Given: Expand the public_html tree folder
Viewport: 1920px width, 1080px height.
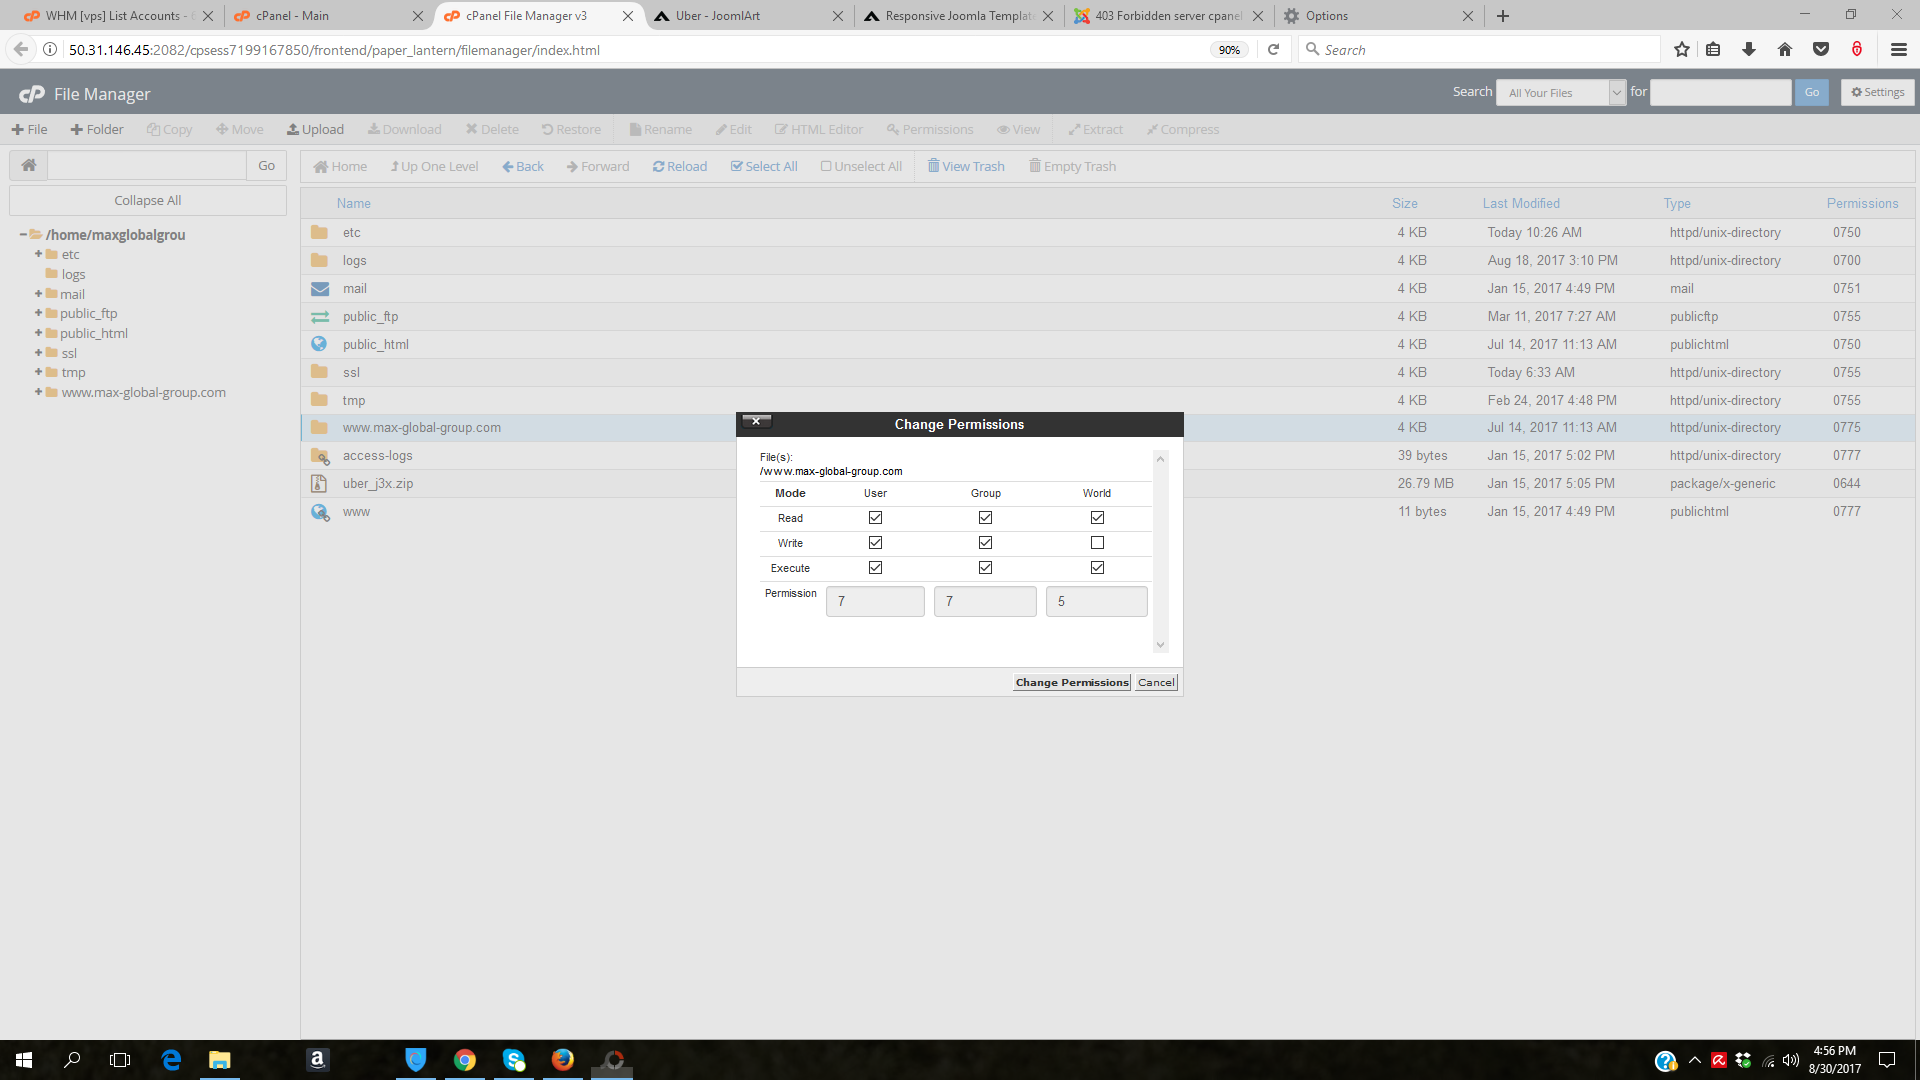Looking at the screenshot, I should (38, 333).
